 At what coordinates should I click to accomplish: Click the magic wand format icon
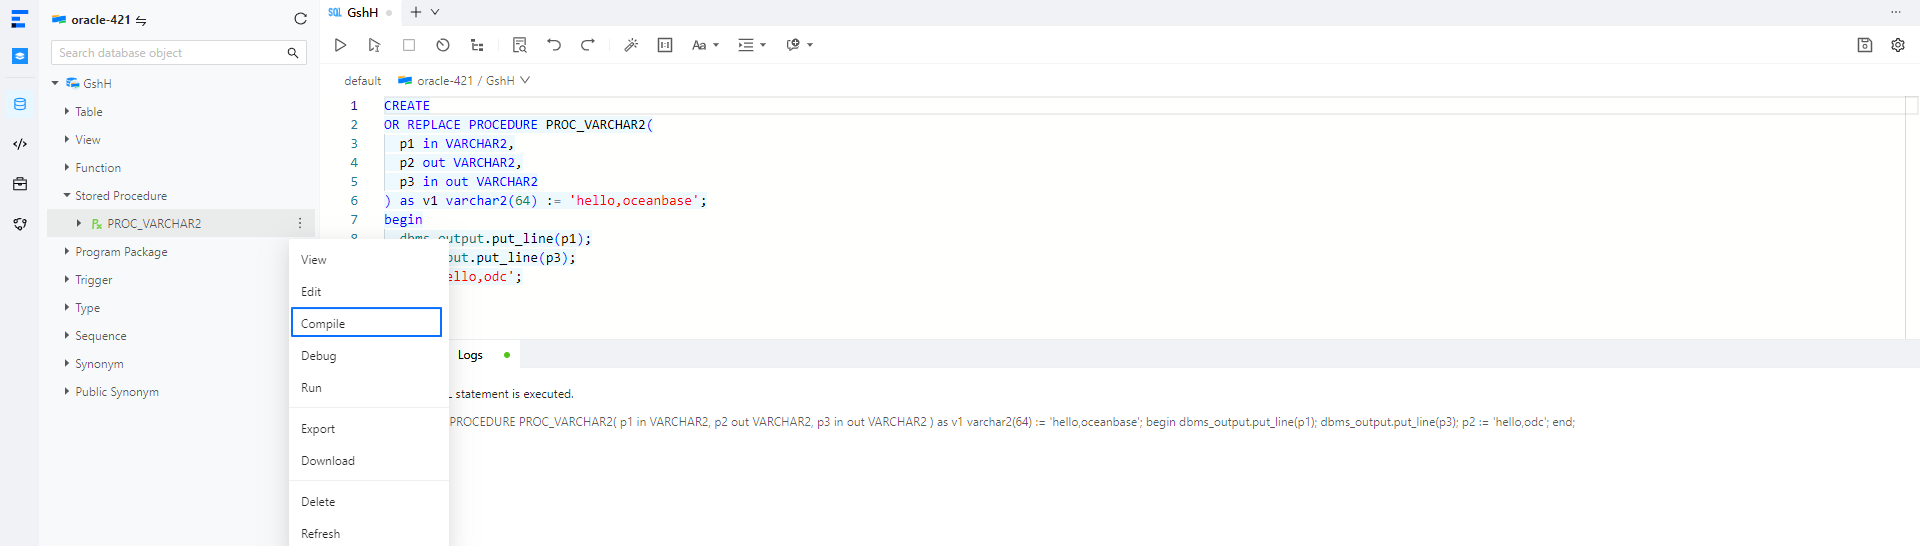[631, 45]
